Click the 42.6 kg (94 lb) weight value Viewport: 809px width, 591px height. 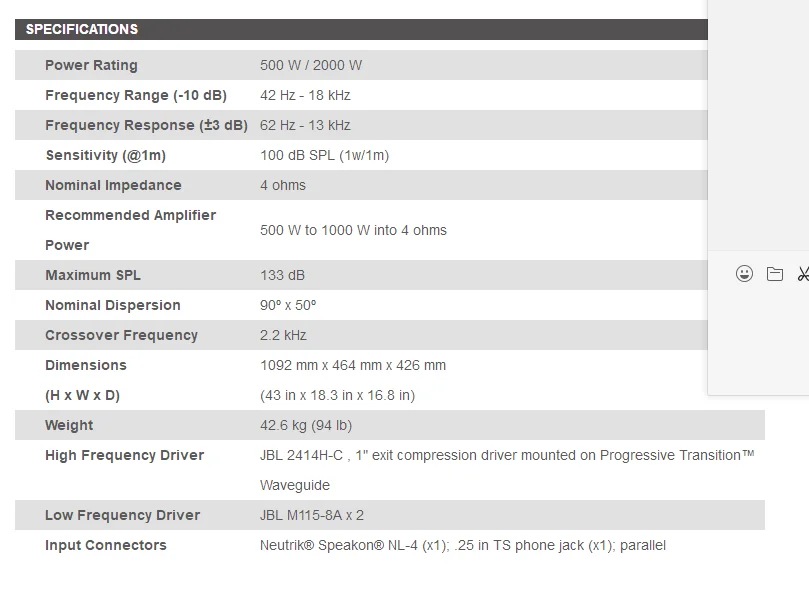[306, 425]
